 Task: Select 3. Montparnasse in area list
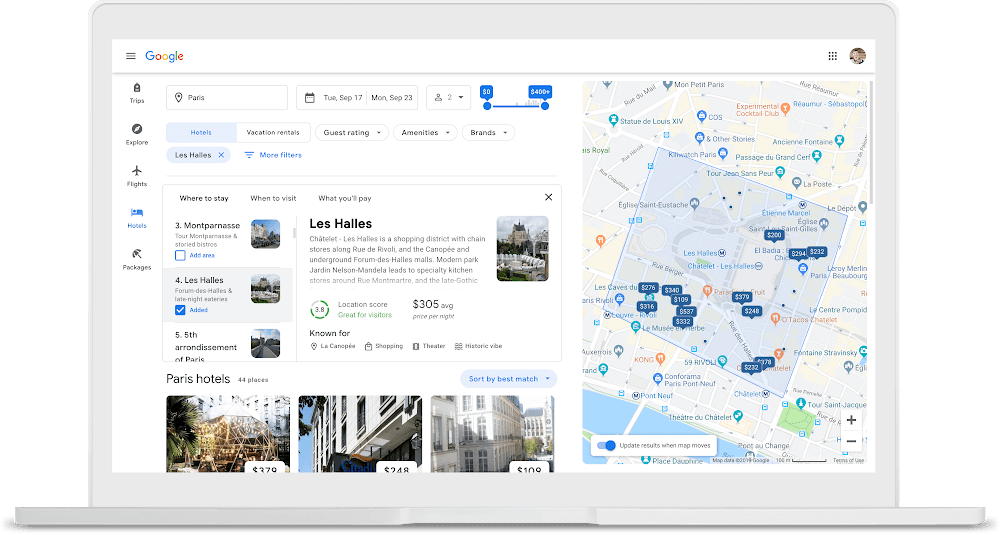[x=228, y=240]
